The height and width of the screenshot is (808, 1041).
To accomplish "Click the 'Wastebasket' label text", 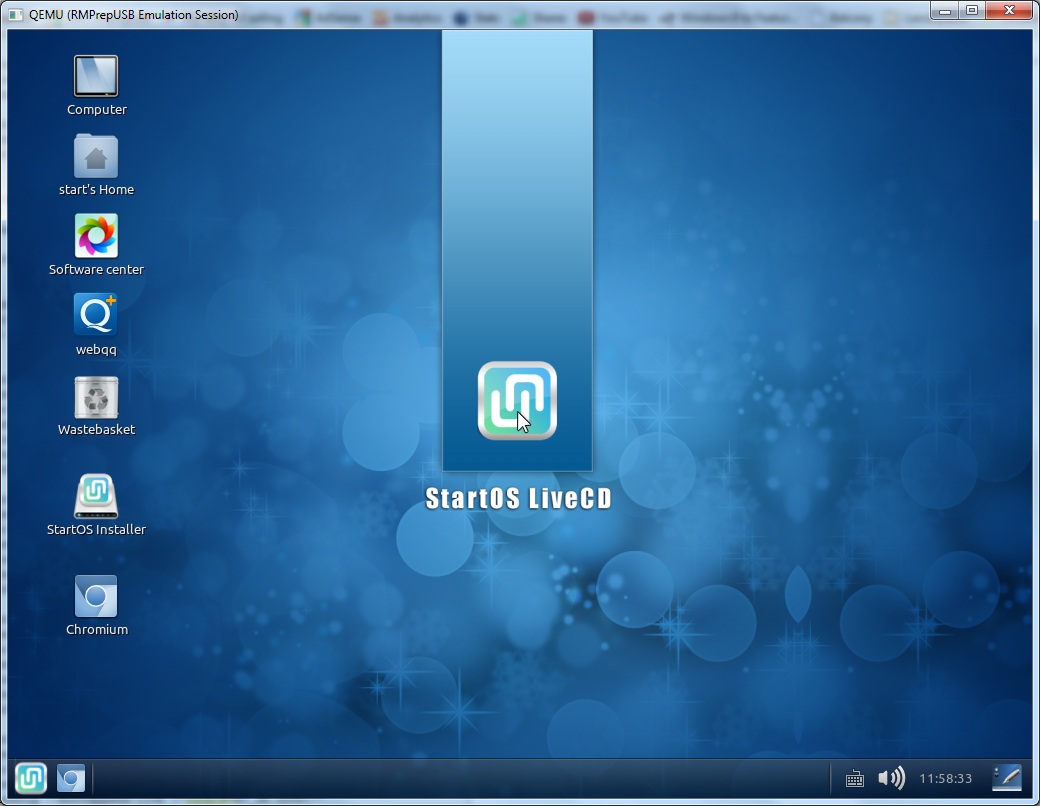I will pyautogui.click(x=96, y=430).
